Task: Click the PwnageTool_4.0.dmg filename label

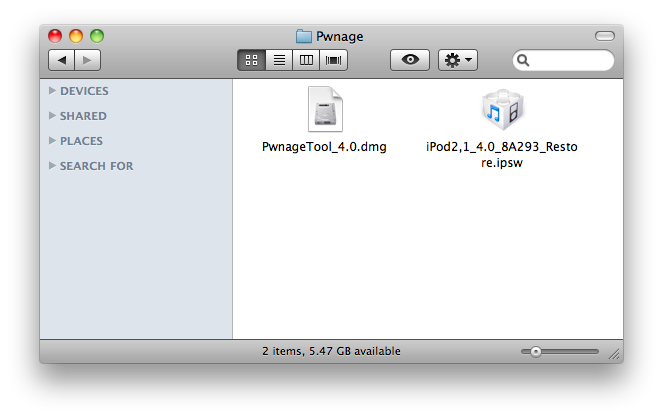Action: (324, 147)
